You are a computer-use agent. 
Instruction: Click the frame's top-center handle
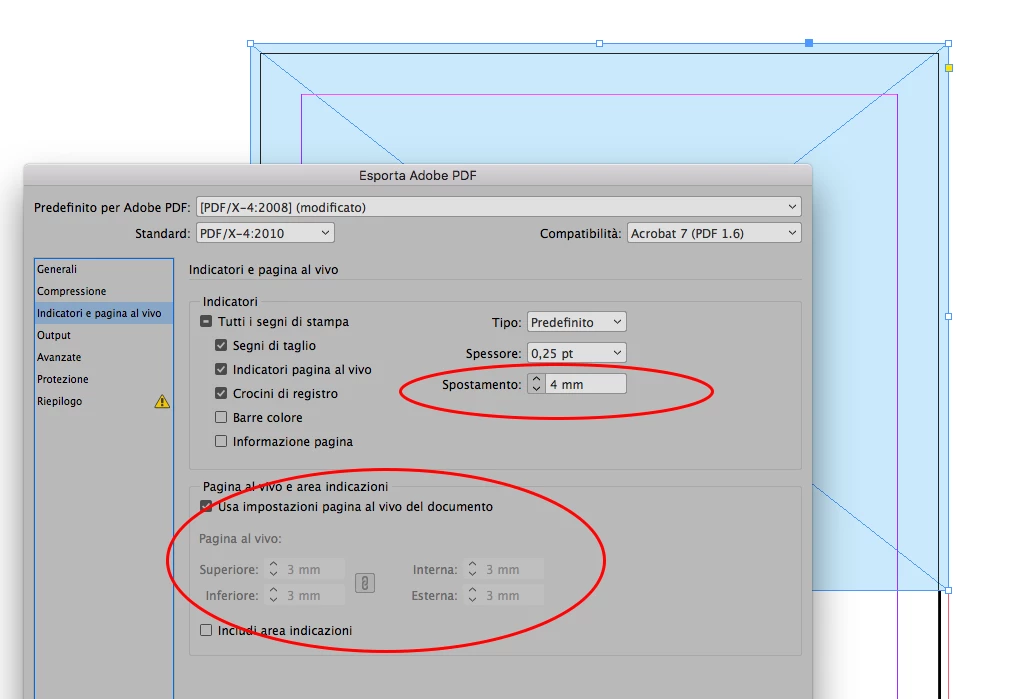pyautogui.click(x=599, y=43)
